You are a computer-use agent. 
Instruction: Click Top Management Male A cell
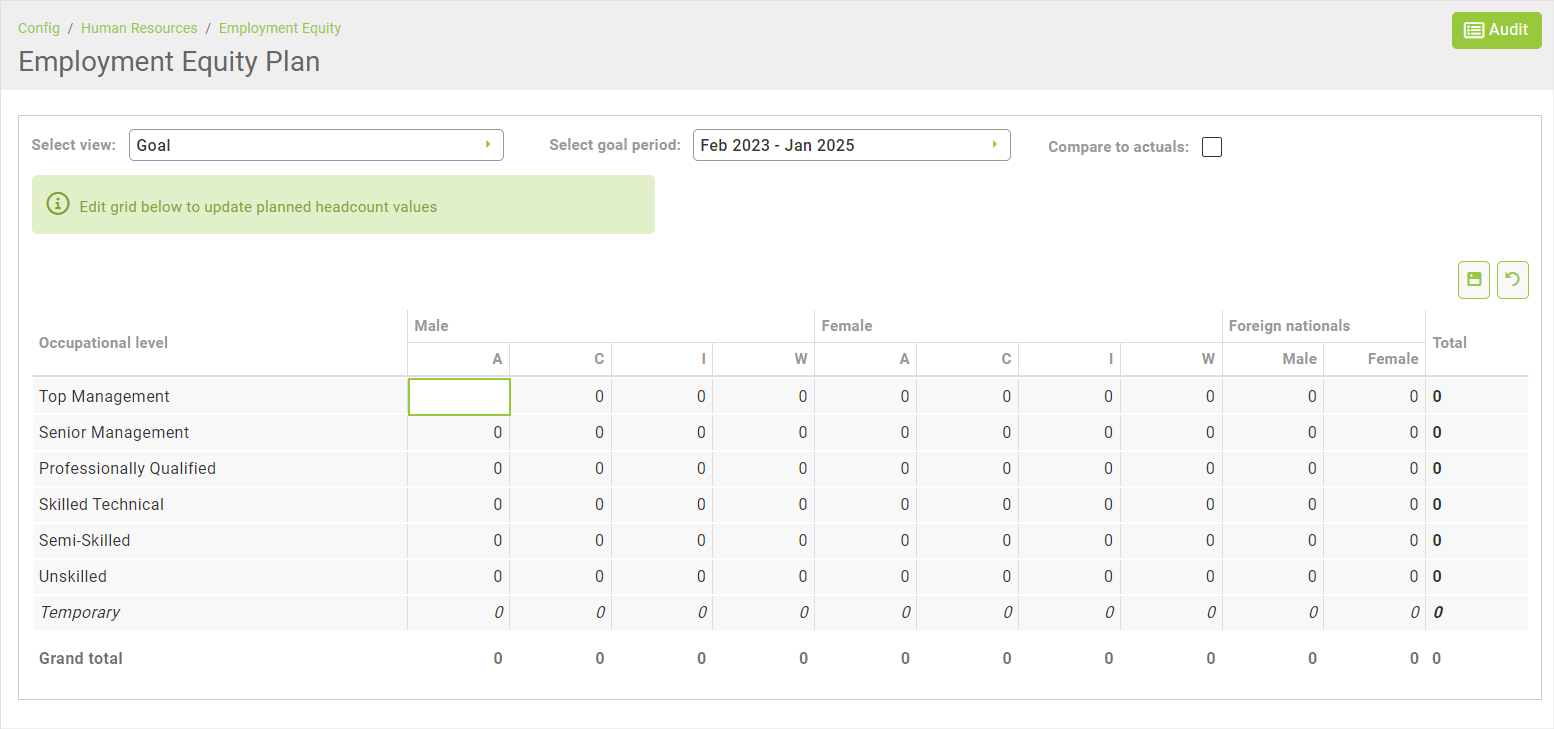pyautogui.click(x=459, y=397)
